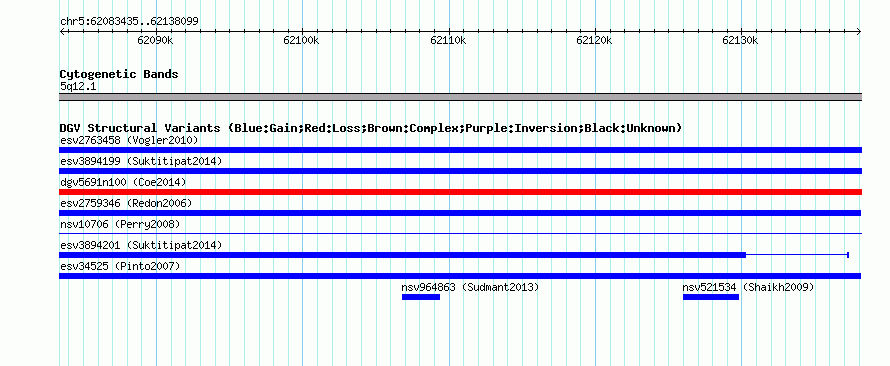Click the esv3894201 (Suktitipat2014) label
The image size is (890, 366).
click(x=141, y=245)
